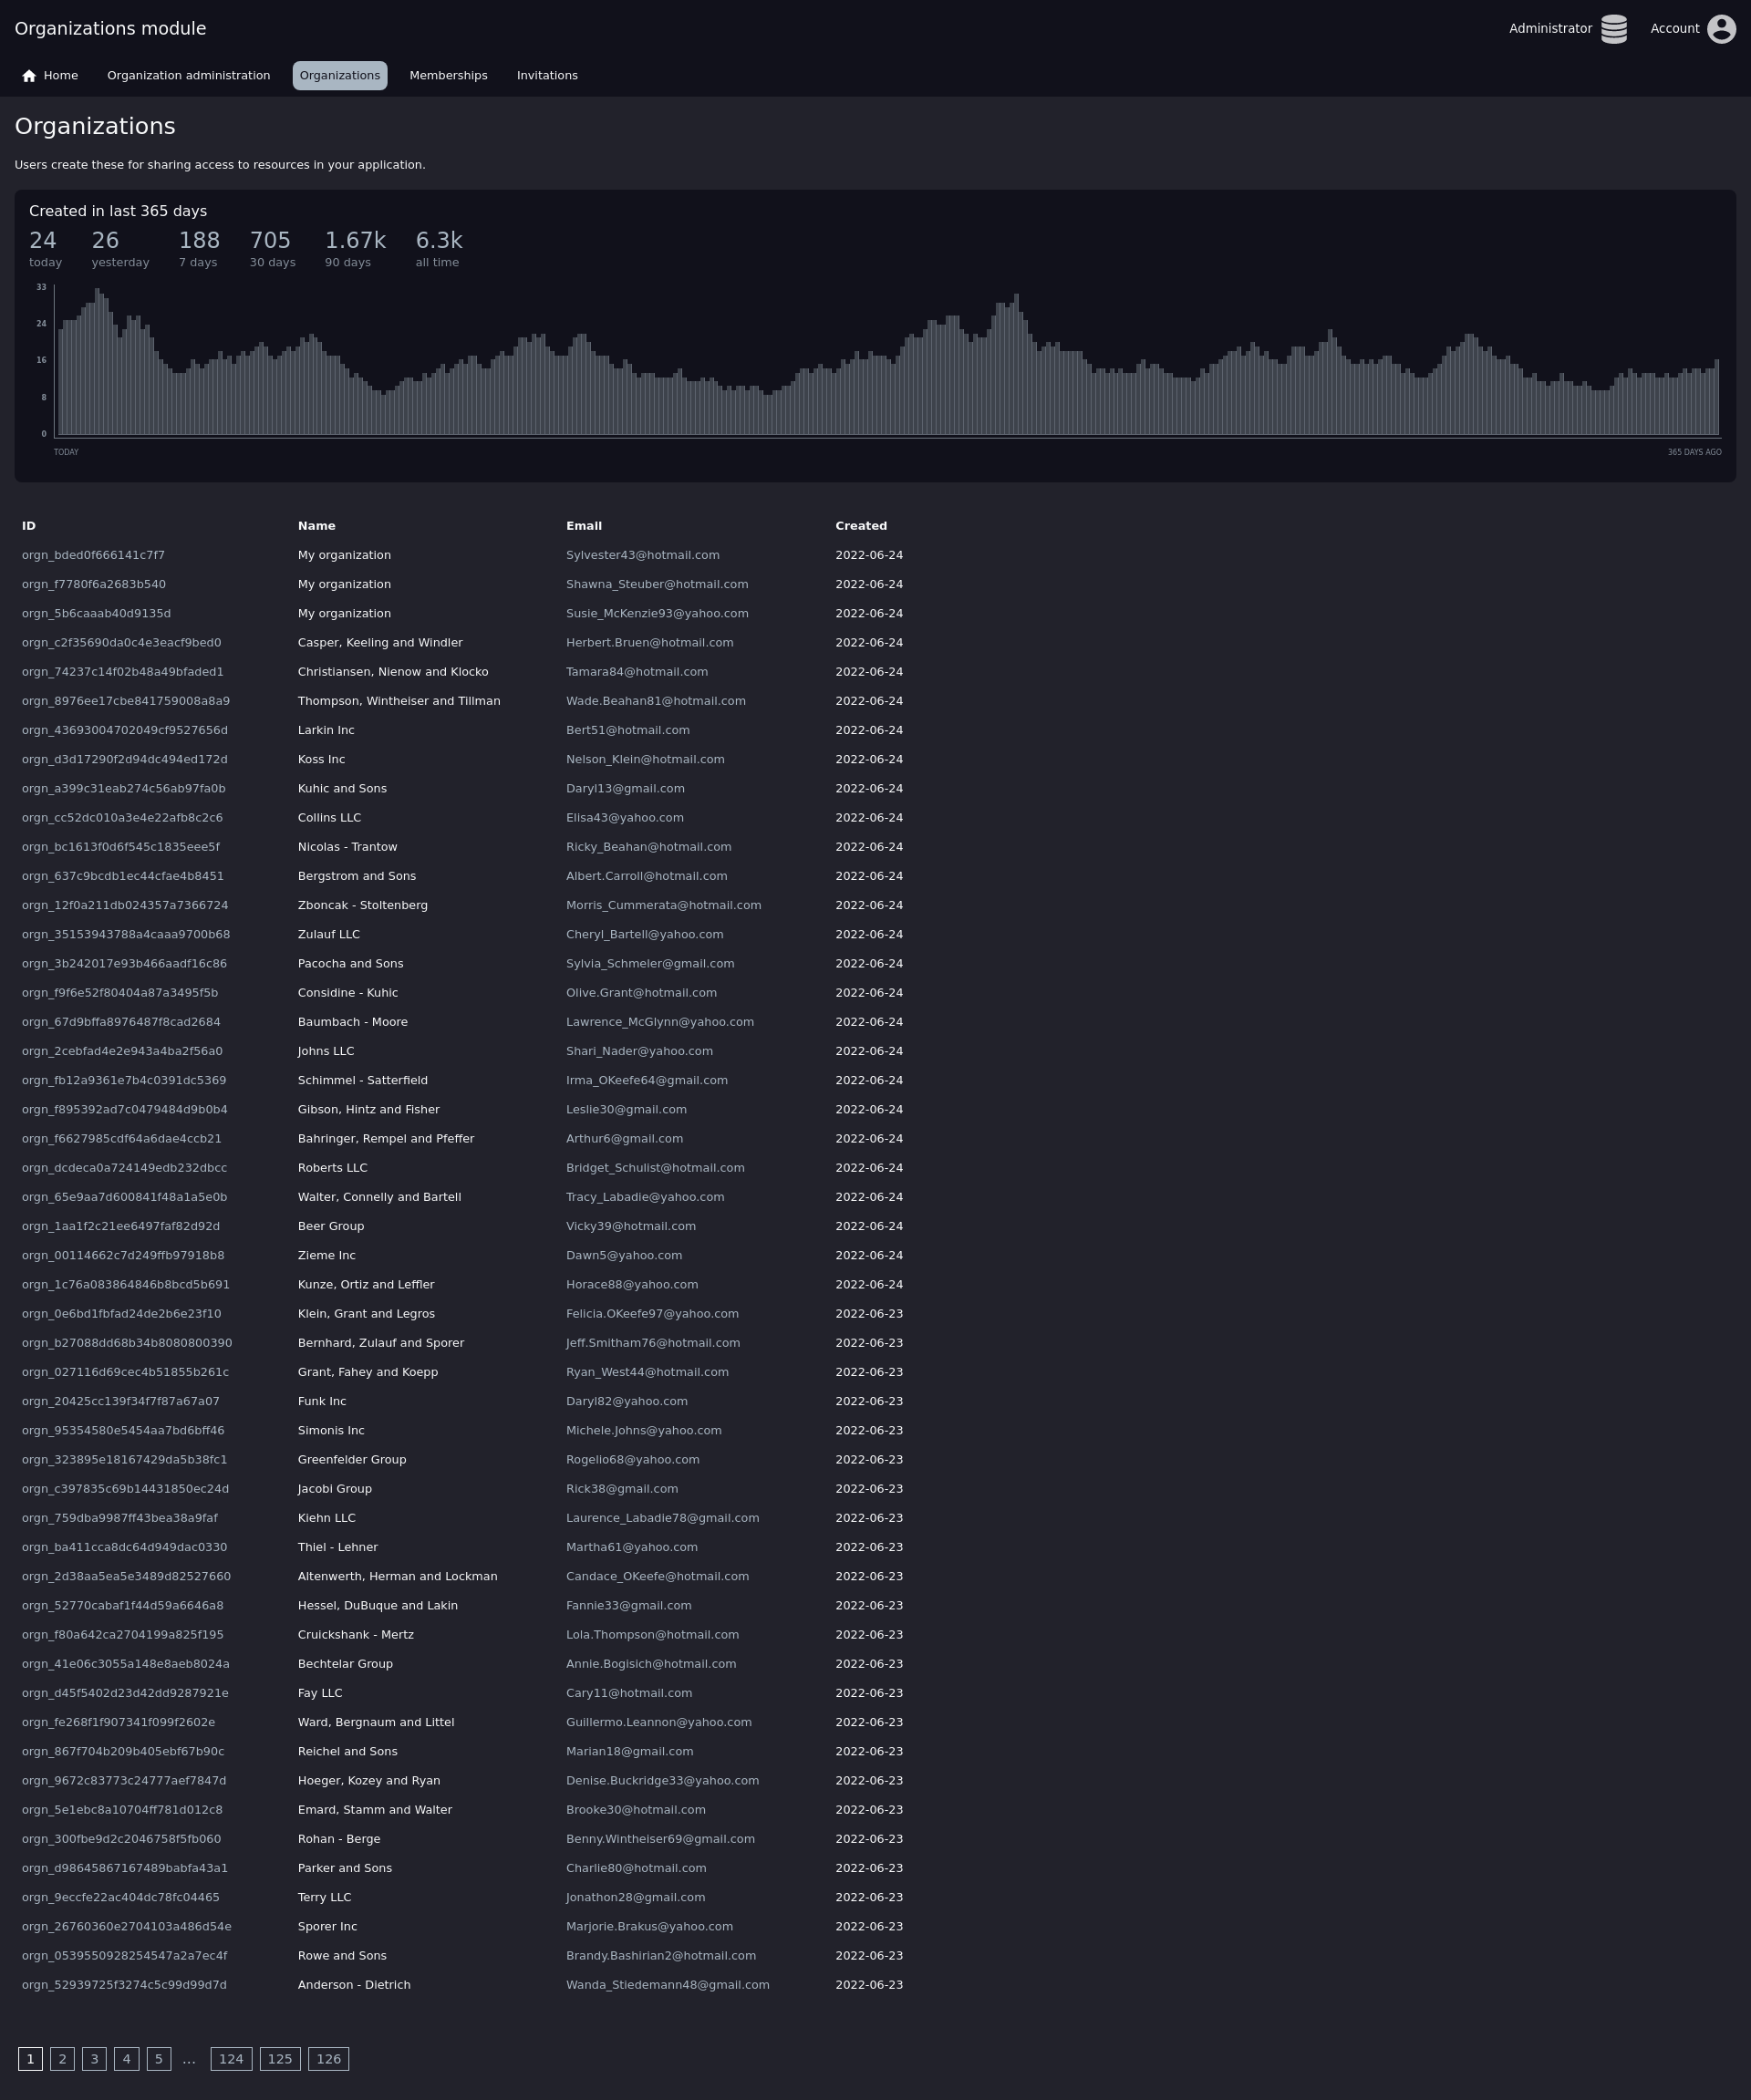The image size is (1751, 2100).
Task: Go to pagination page 2
Action: pos(62,2058)
